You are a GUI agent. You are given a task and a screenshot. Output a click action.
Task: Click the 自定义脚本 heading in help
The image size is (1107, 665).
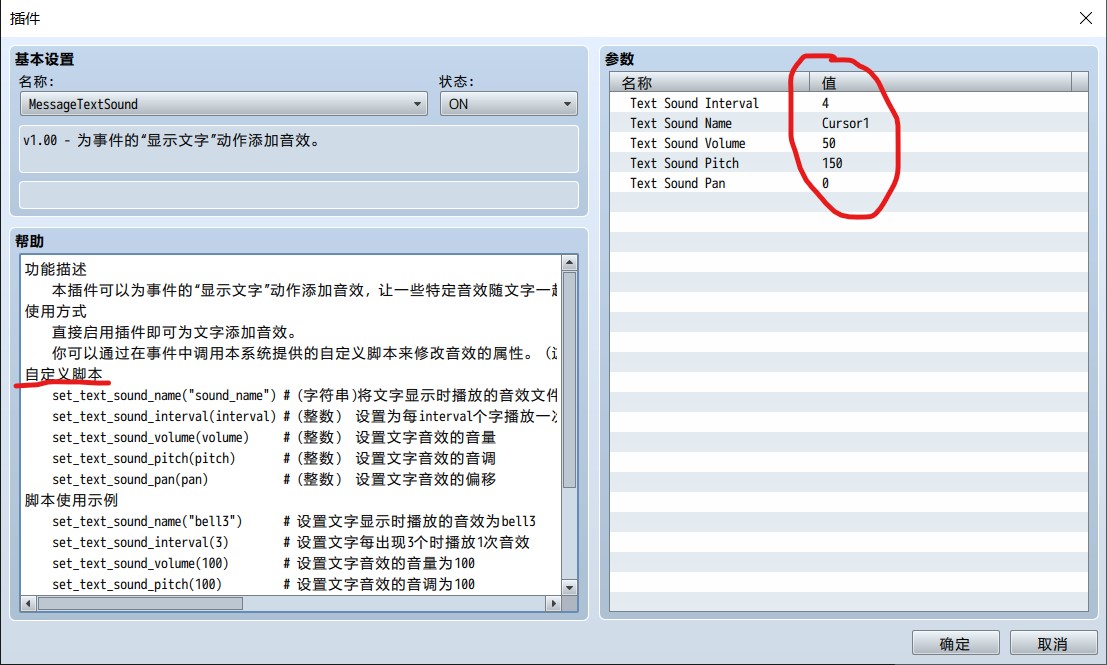point(64,374)
